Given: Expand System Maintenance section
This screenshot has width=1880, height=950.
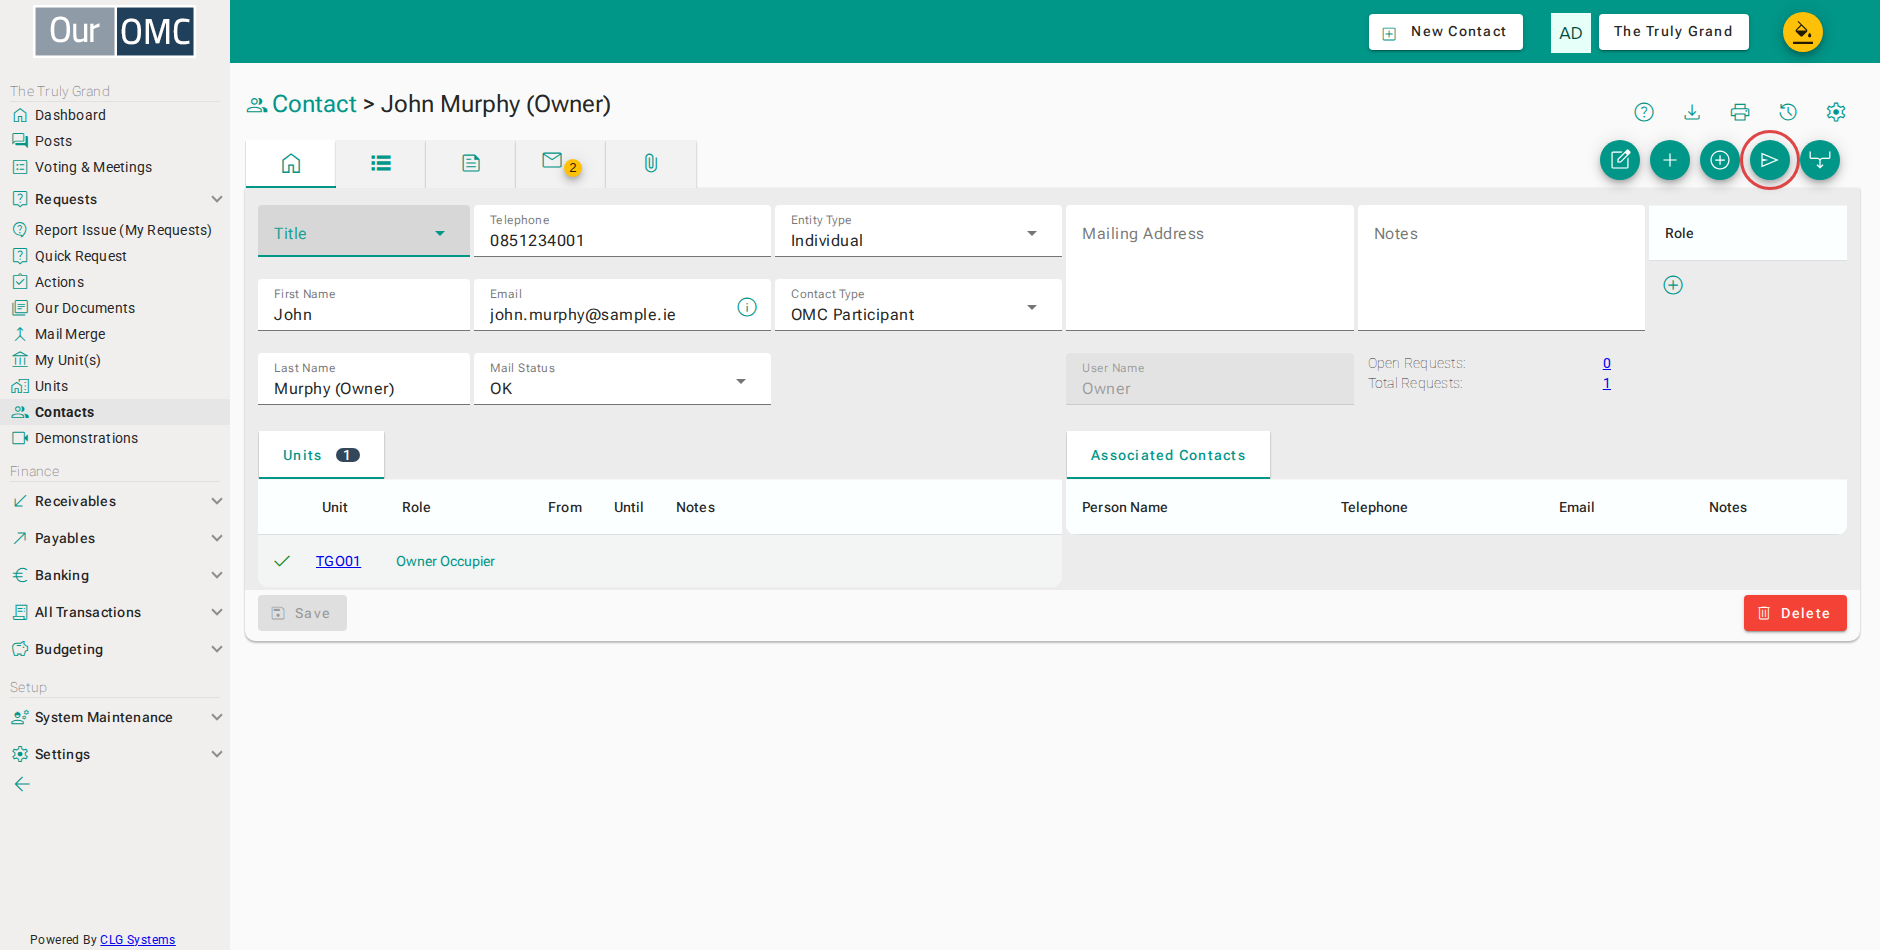Looking at the screenshot, I should 115,717.
